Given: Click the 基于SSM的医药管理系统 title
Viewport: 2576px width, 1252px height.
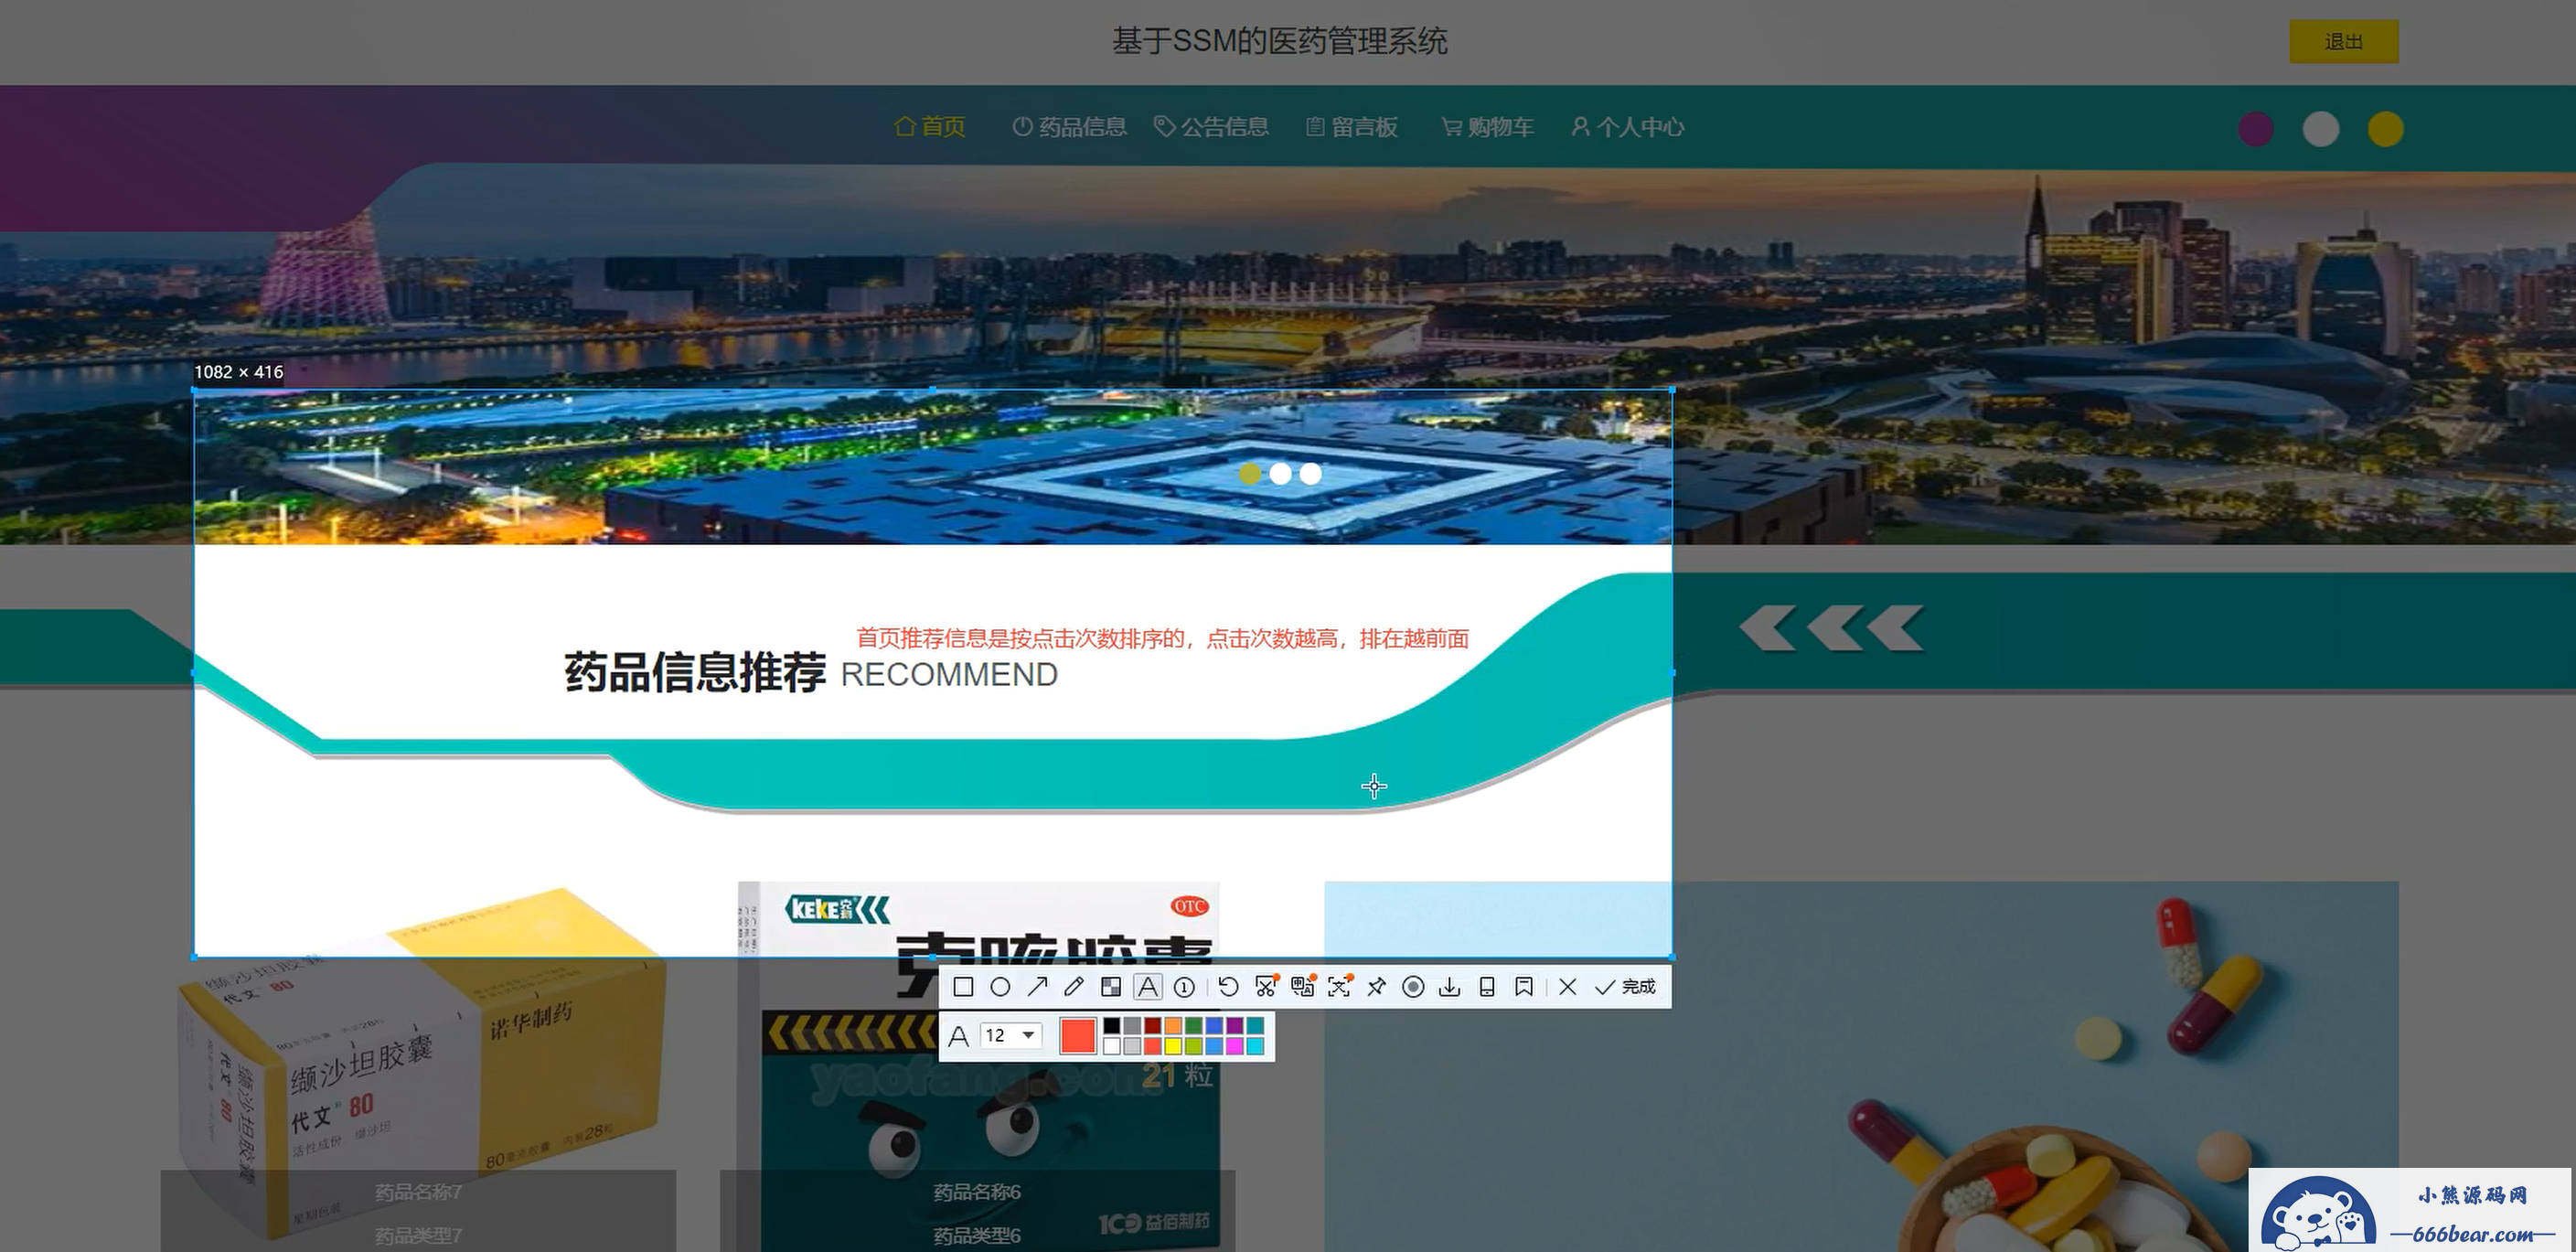Looking at the screenshot, I should pos(1280,41).
